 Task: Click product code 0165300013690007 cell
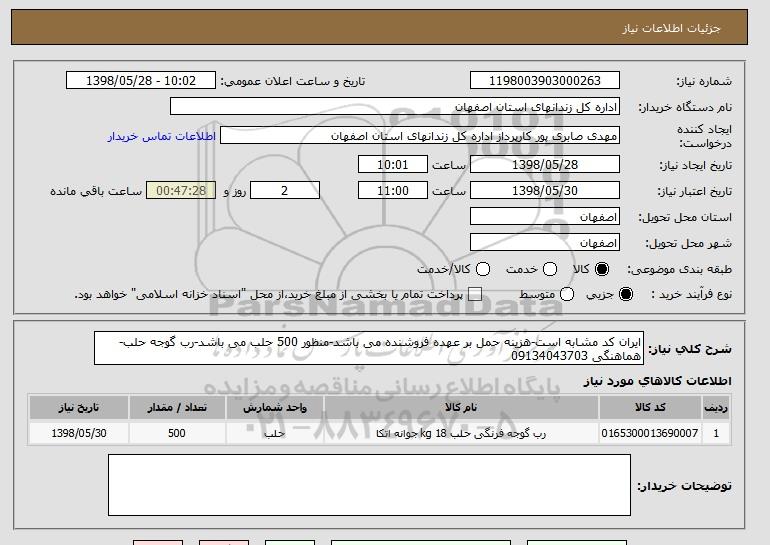point(650,433)
